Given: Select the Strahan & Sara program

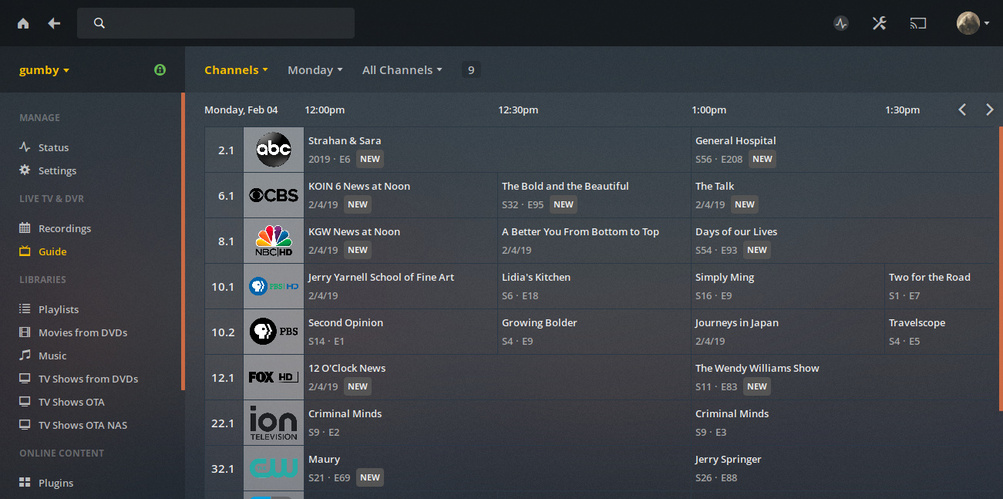Looking at the screenshot, I should [x=497, y=150].
